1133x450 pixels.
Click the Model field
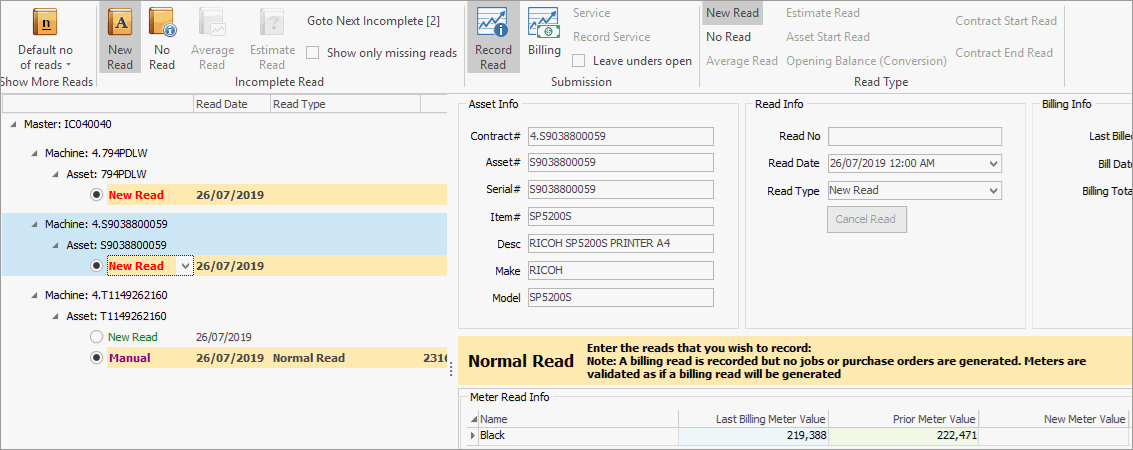621,298
